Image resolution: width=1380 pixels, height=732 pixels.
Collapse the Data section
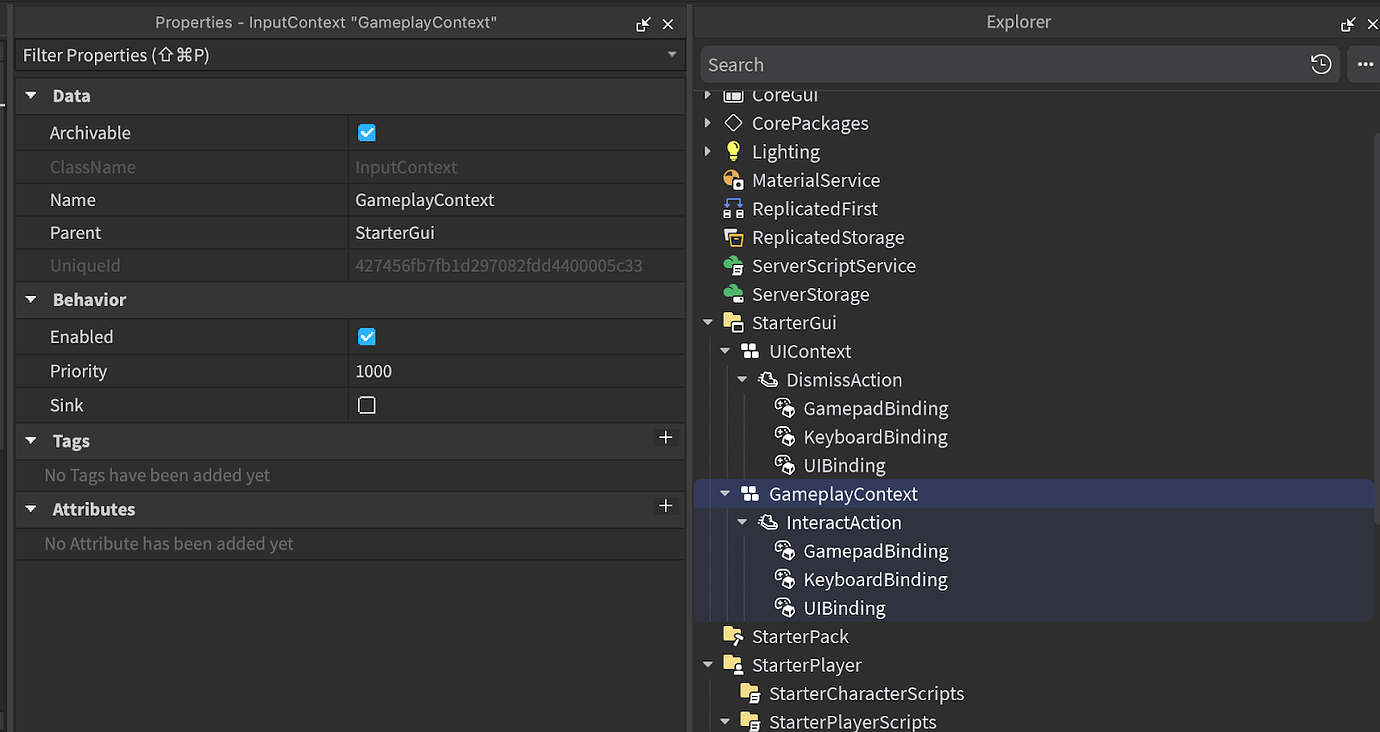click(x=31, y=96)
